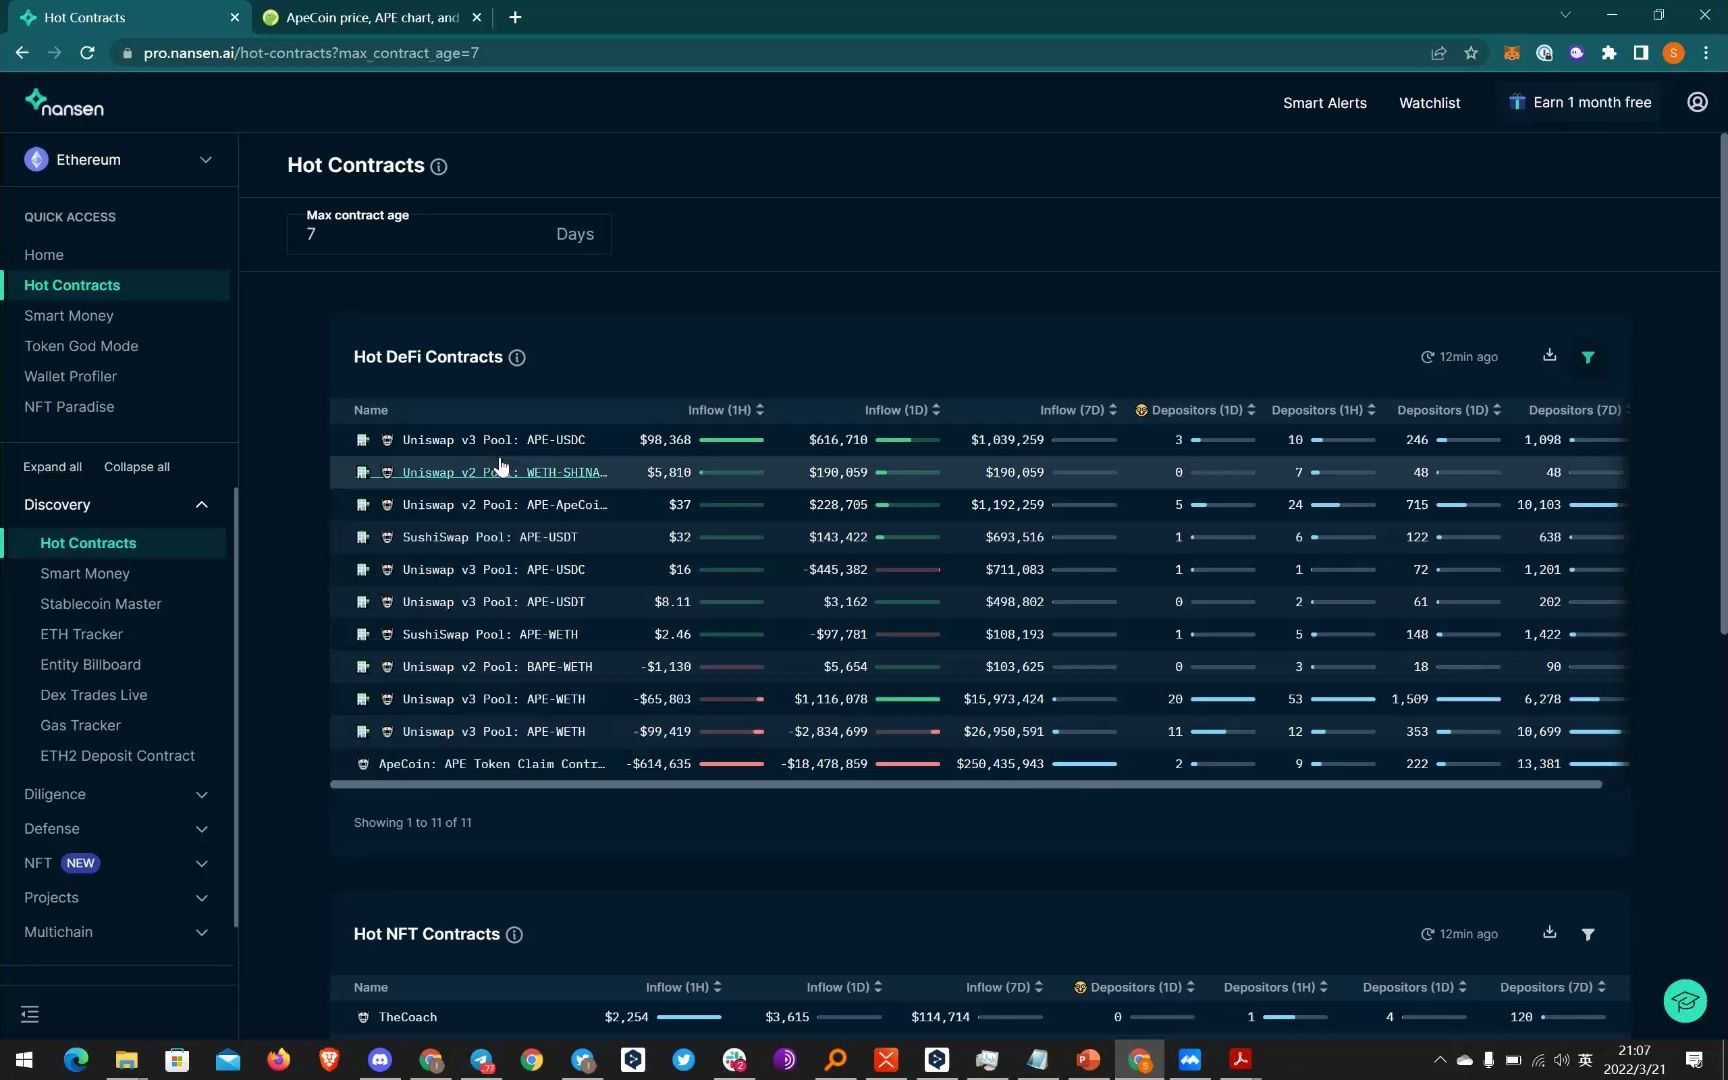Click the page vertical scrollbar
Viewport: 1728px width, 1080px height.
tap(1723, 384)
